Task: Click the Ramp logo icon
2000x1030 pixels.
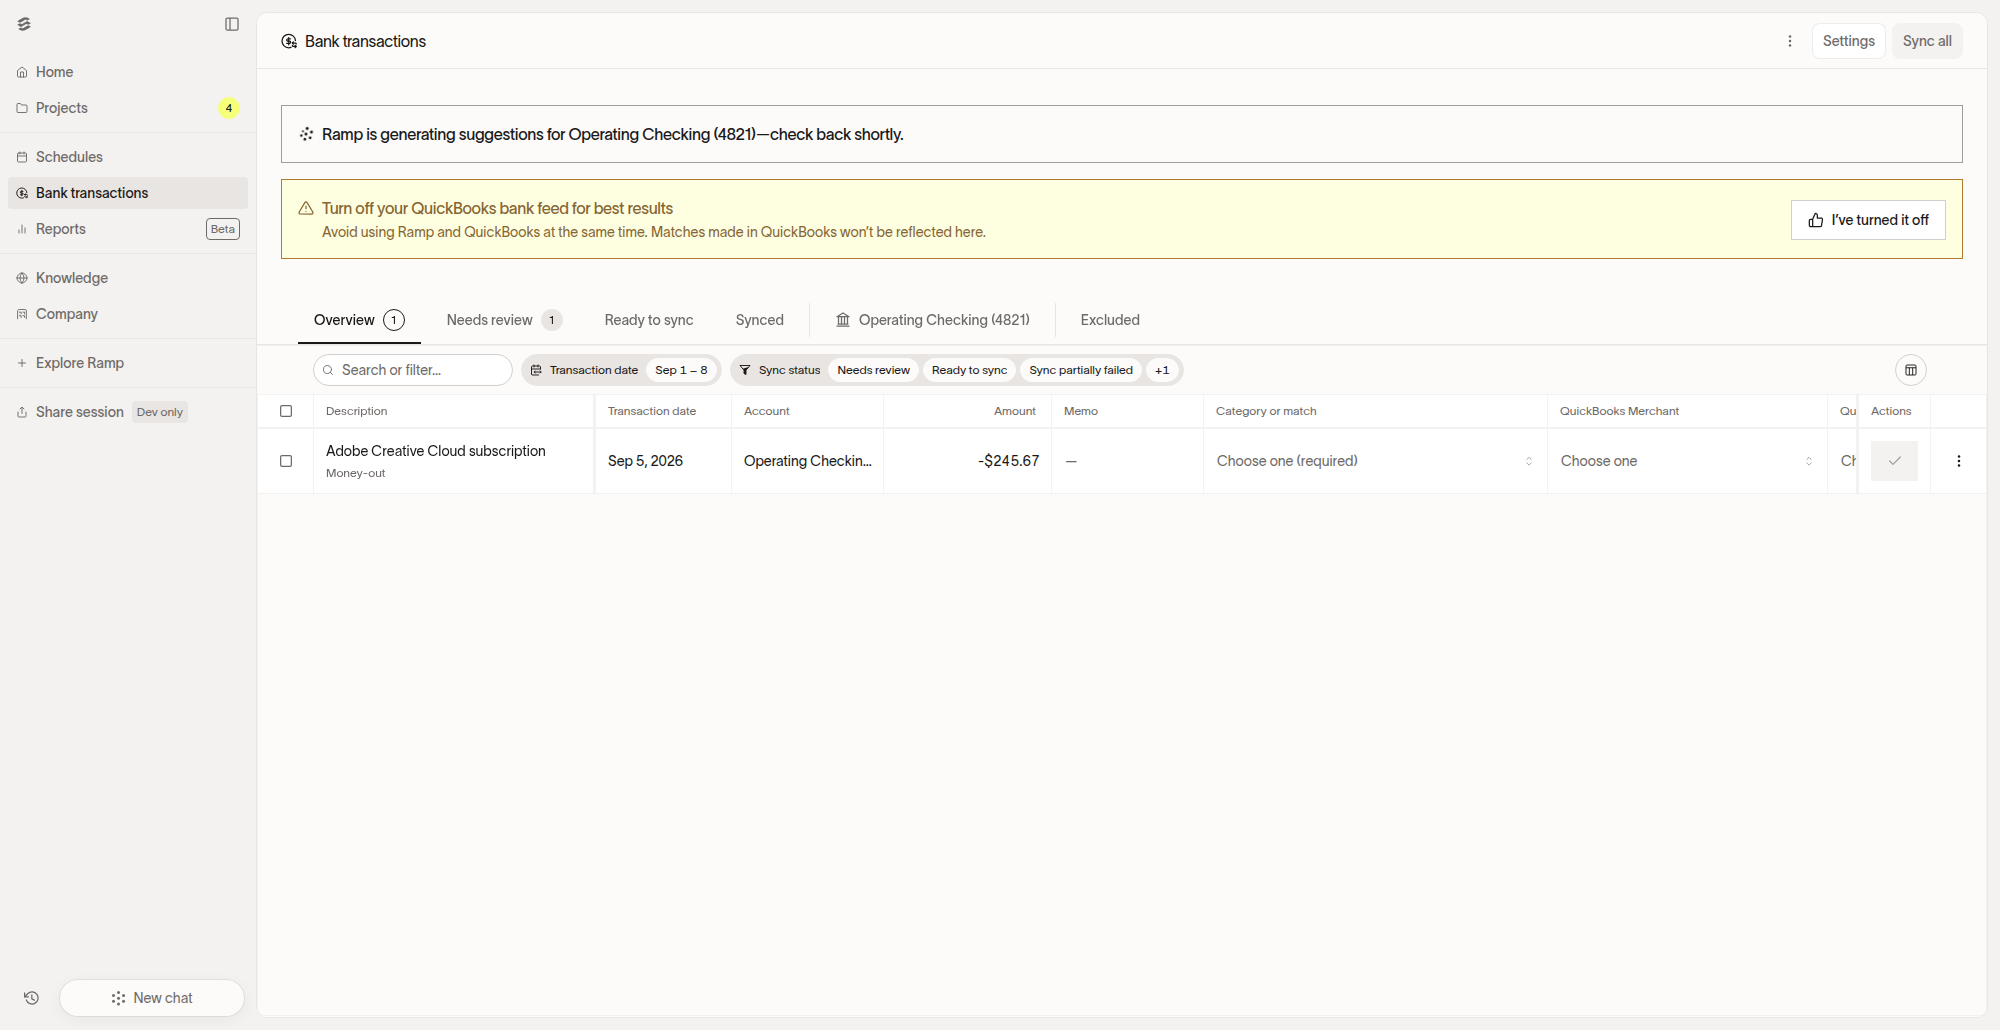Action: click(24, 24)
